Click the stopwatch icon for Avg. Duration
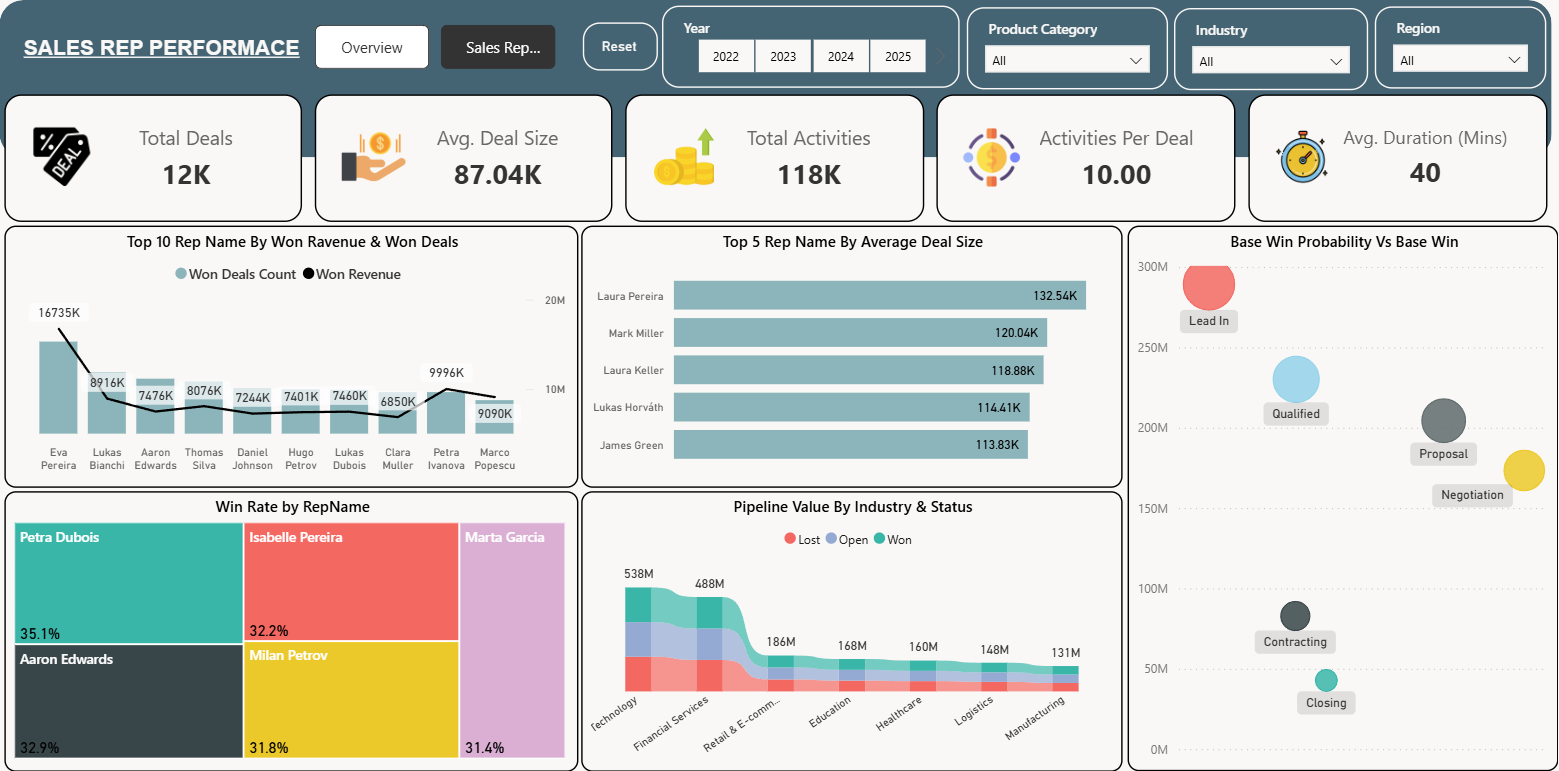Image resolution: width=1559 pixels, height=771 pixels. (x=1302, y=157)
